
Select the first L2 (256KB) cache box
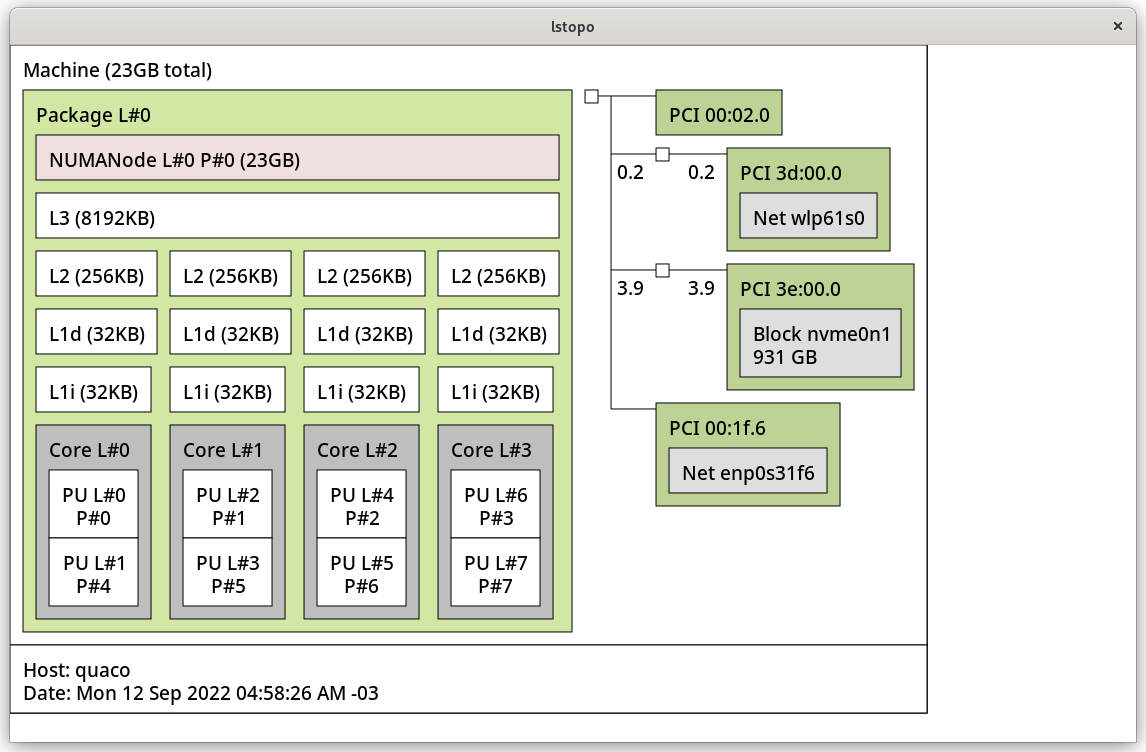(x=96, y=275)
